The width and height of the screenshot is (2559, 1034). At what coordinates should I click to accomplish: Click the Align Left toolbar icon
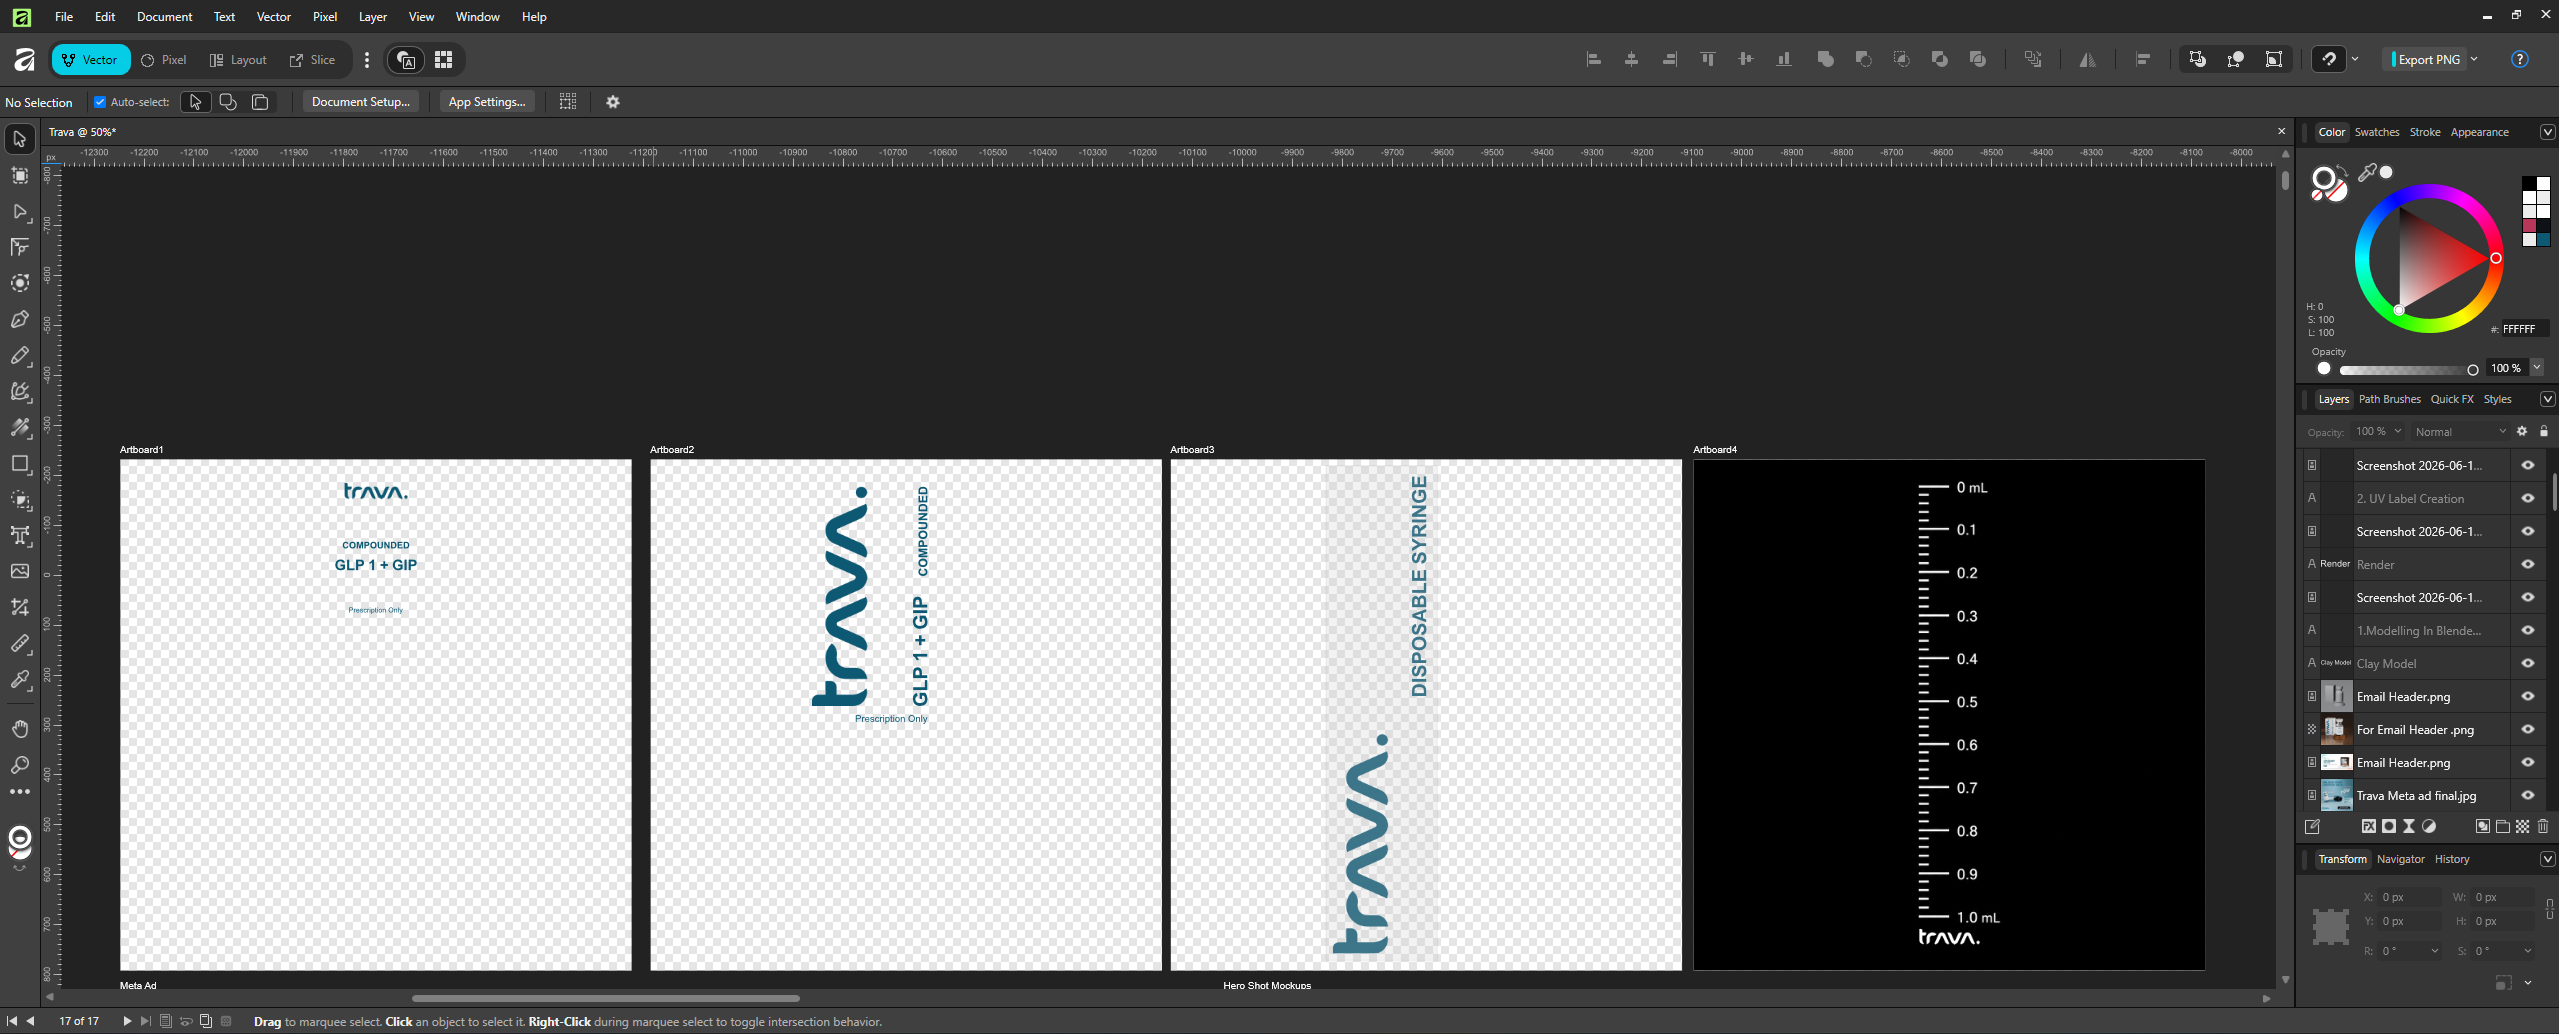pos(1594,60)
